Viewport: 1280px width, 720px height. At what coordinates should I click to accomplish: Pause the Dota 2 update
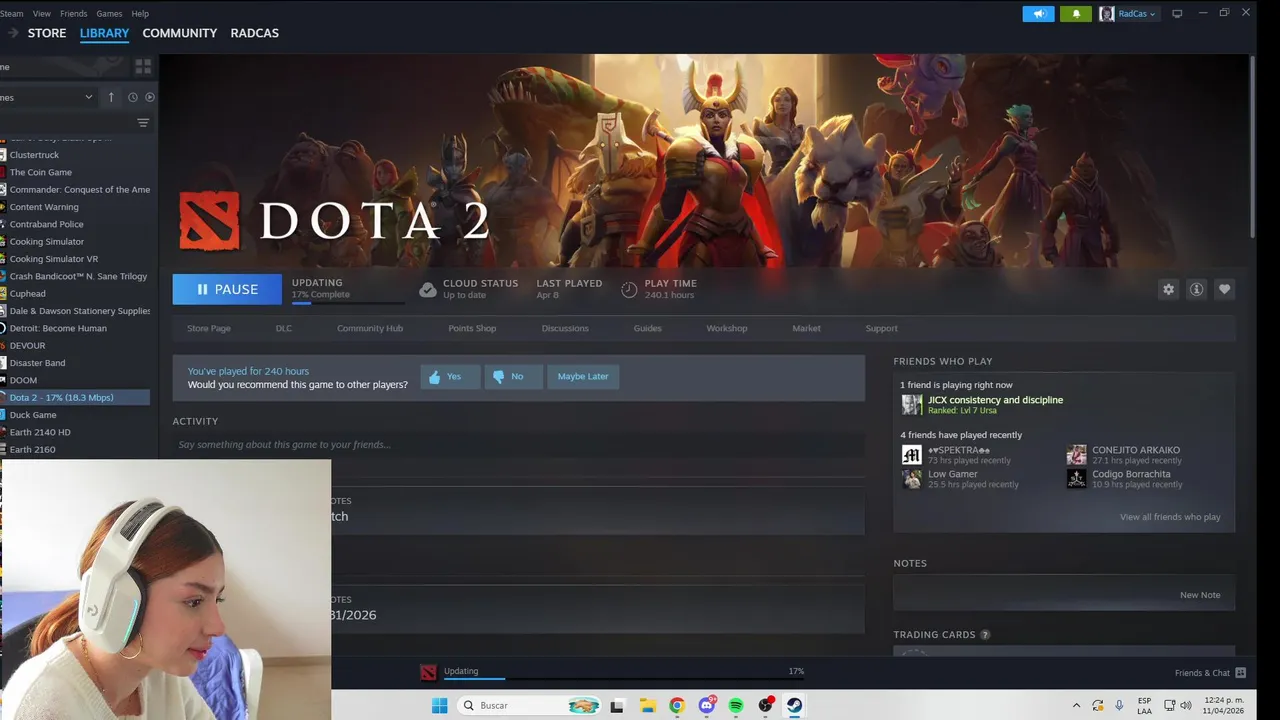coord(227,289)
